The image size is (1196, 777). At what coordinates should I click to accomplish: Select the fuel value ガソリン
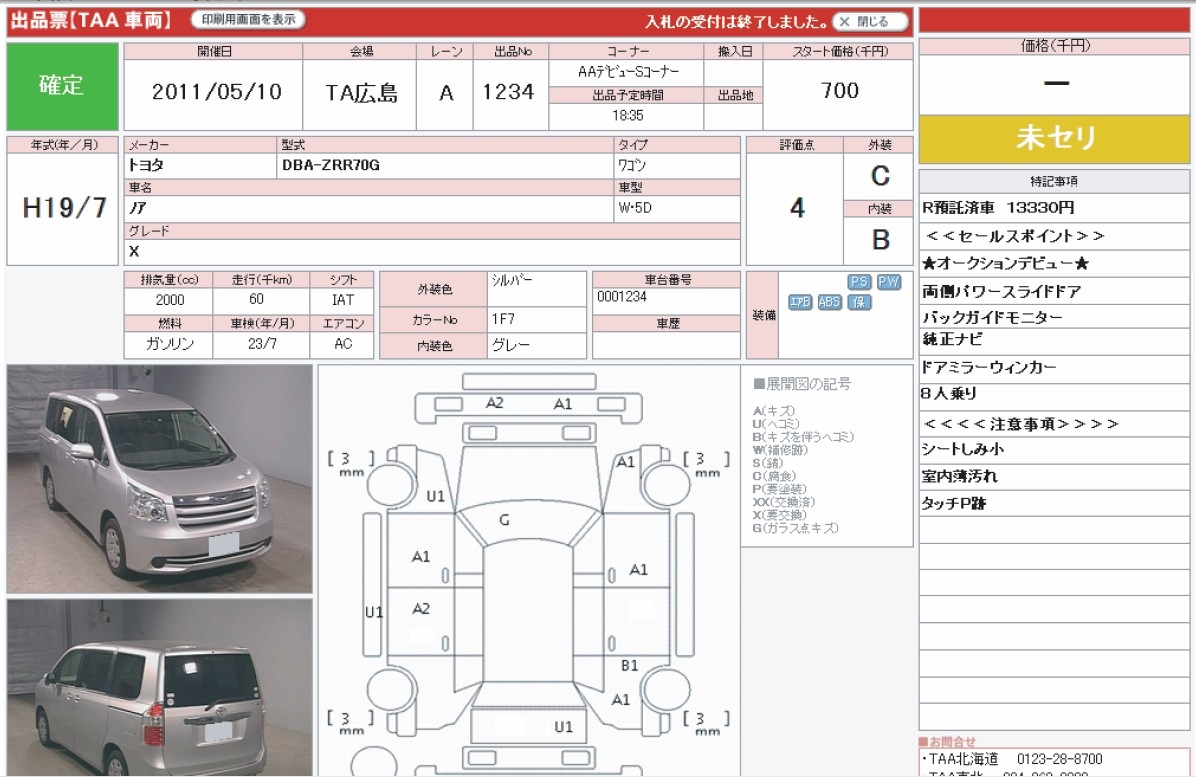tap(170, 344)
